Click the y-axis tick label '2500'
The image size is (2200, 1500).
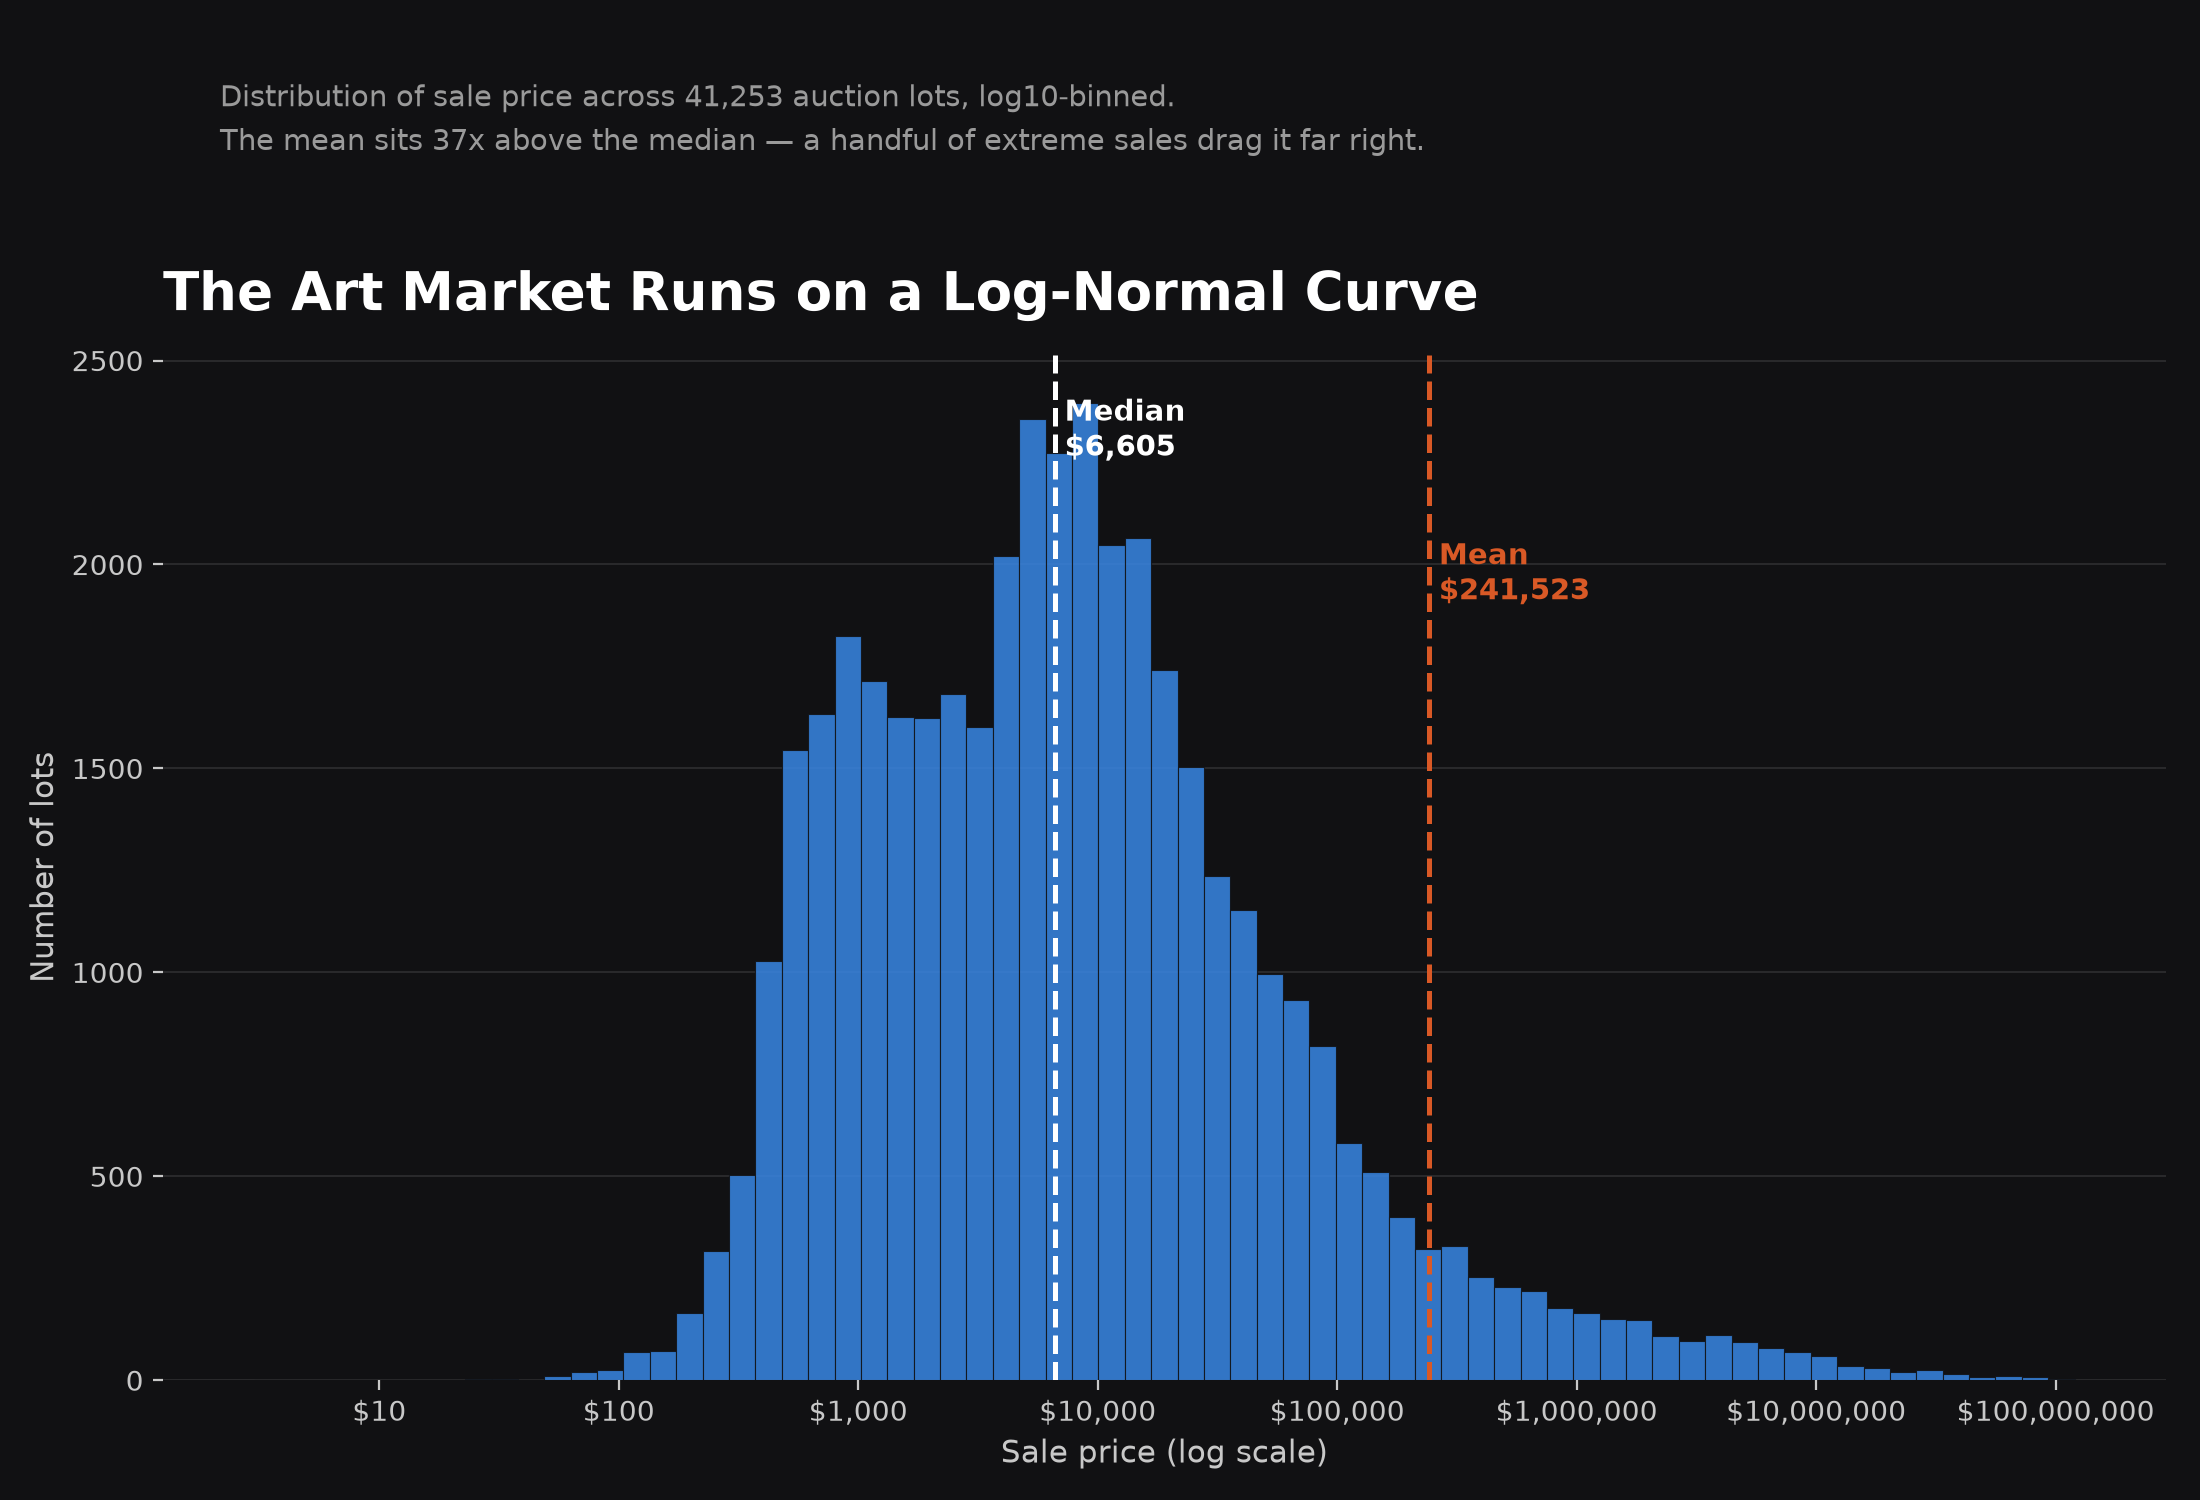108,362
